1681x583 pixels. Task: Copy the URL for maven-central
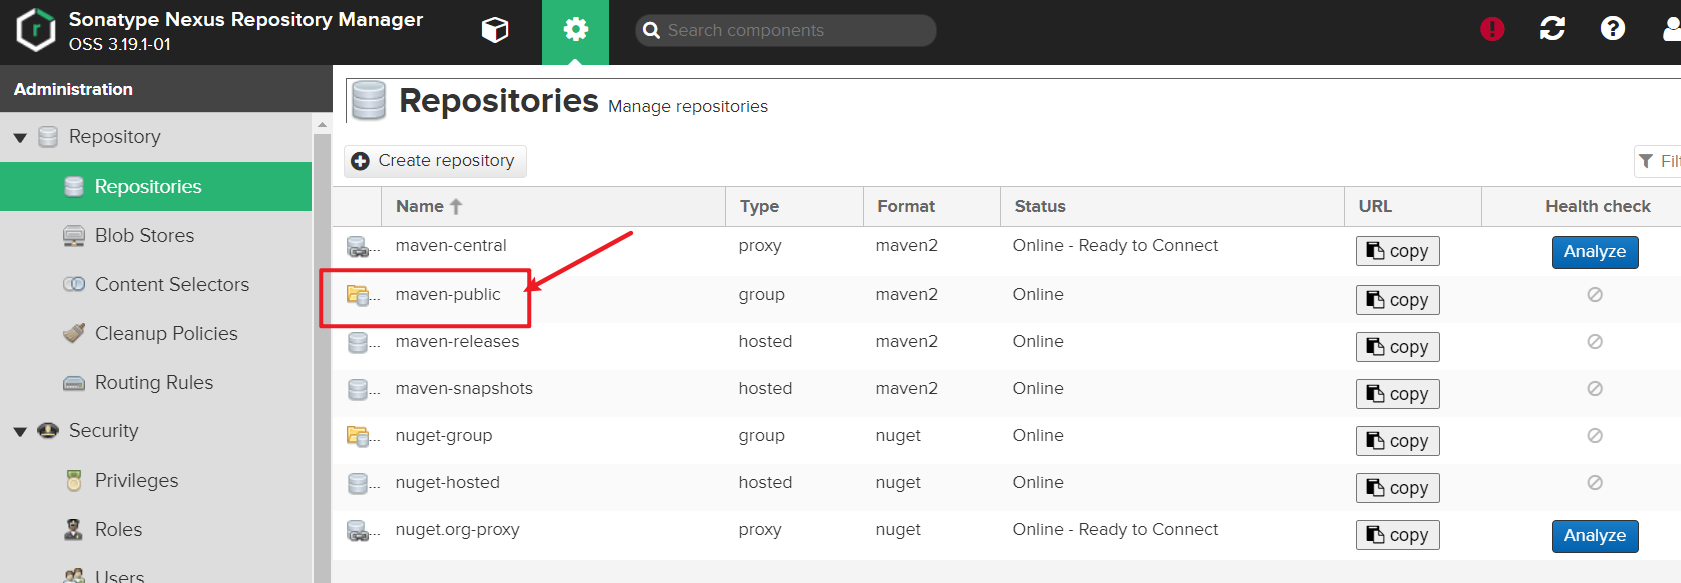point(1397,251)
